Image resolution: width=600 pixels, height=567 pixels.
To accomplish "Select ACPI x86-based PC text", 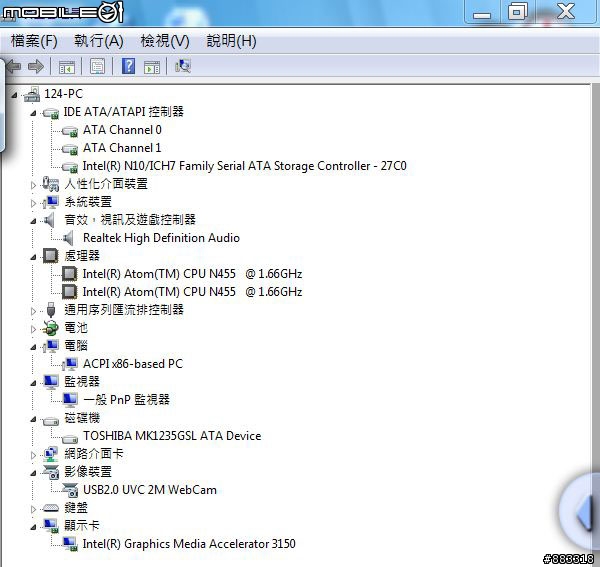I will point(133,364).
